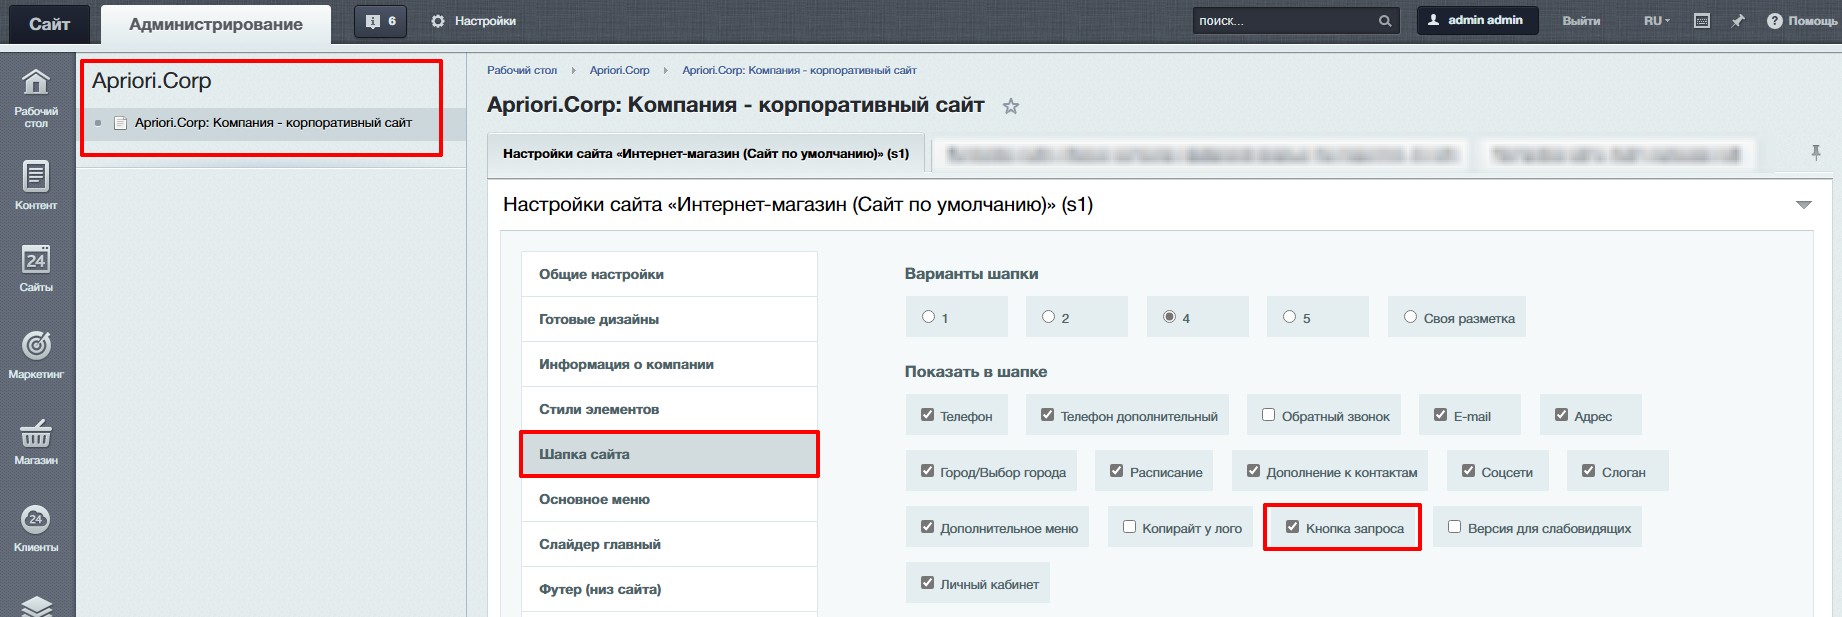Add page to favorites with star icon
1842x617 pixels.
tap(1011, 106)
